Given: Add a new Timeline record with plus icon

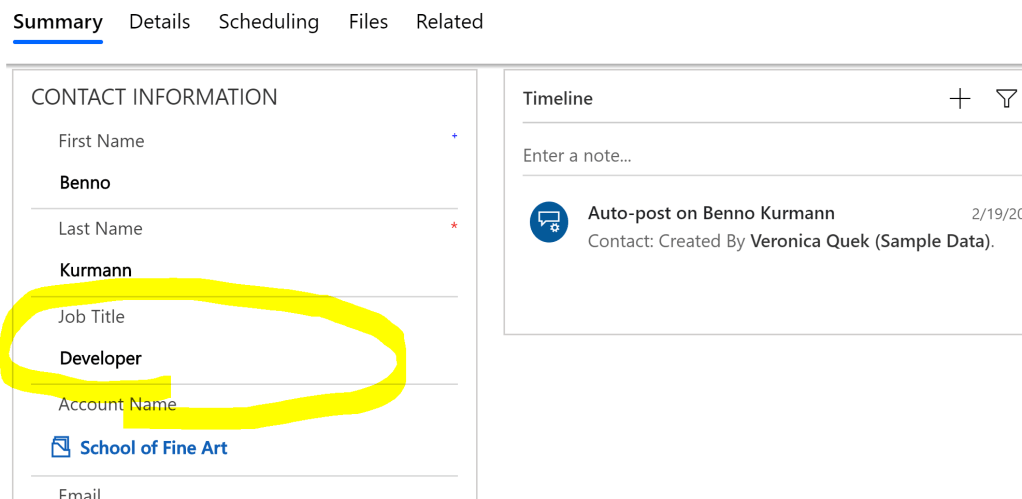Looking at the screenshot, I should pos(959,98).
